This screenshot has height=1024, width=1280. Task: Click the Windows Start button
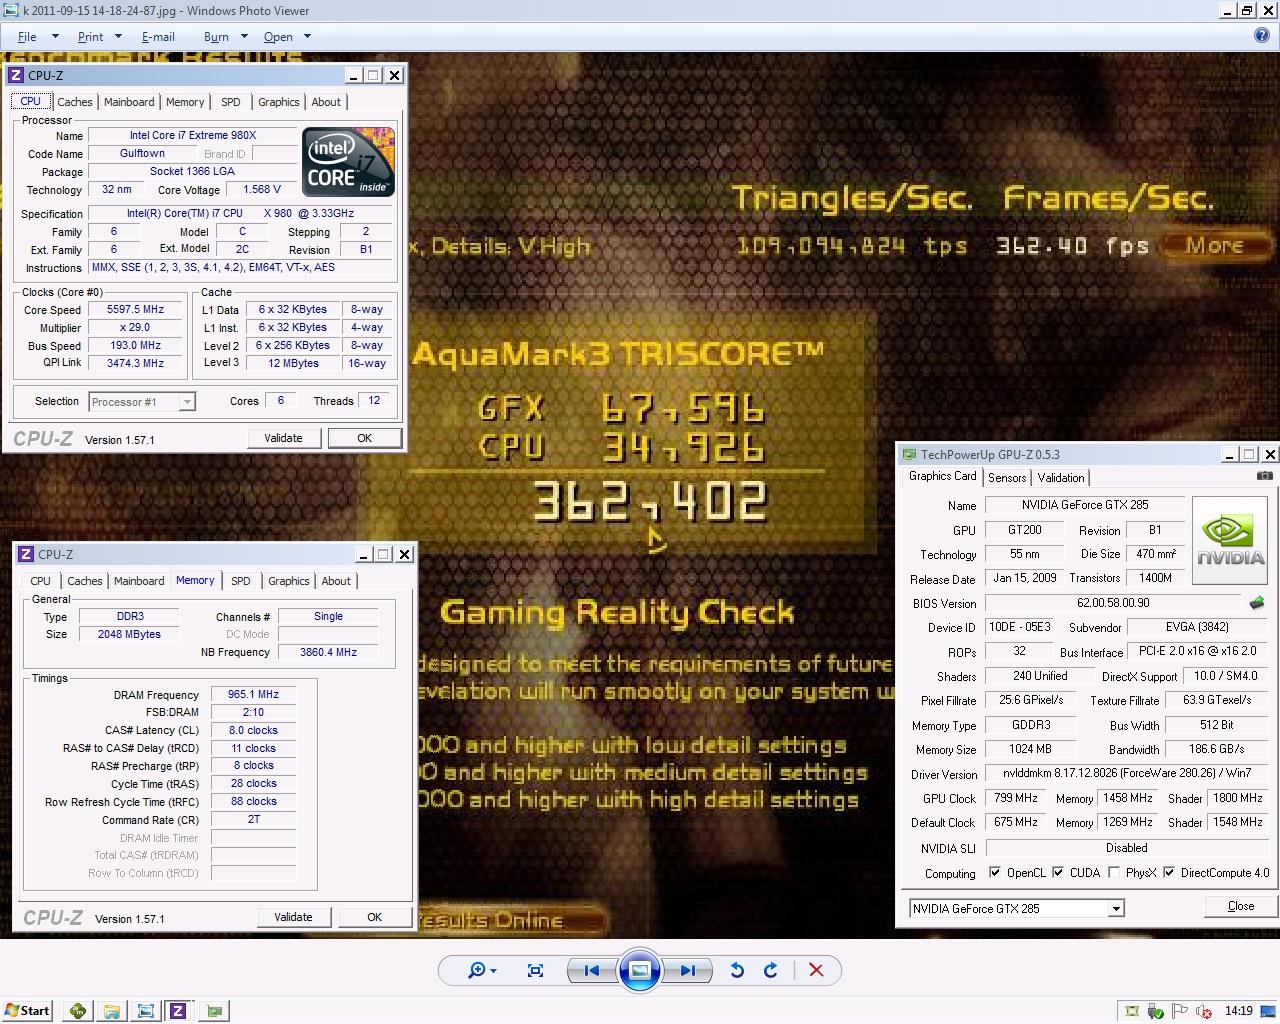[27, 1010]
